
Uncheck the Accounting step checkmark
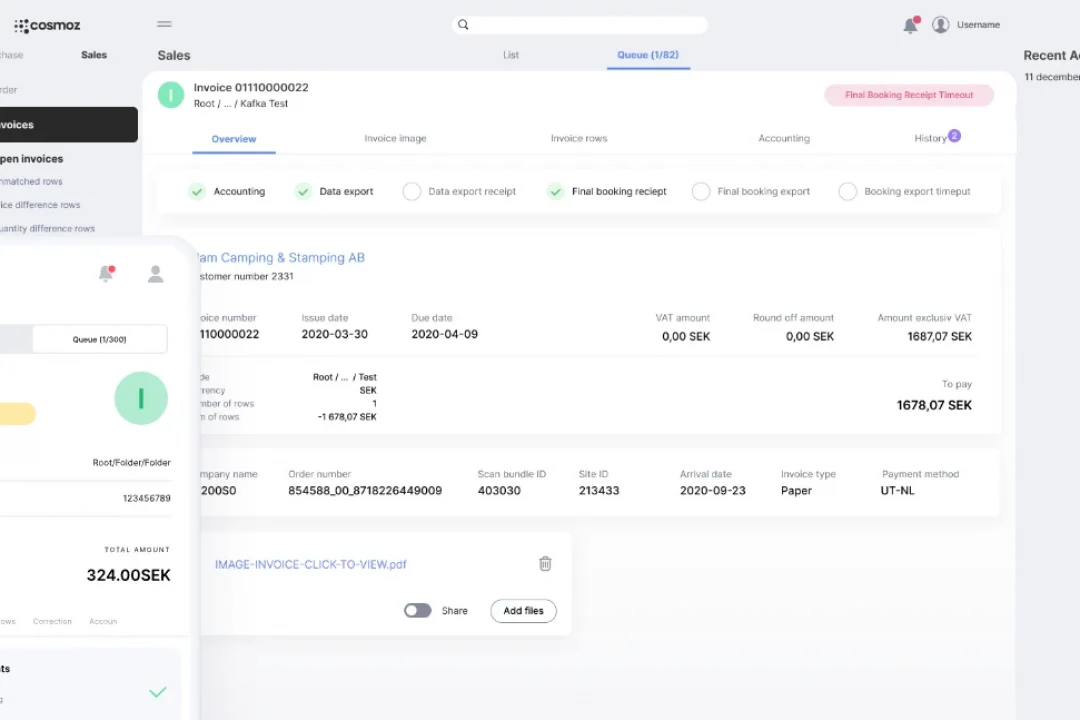pos(197,192)
